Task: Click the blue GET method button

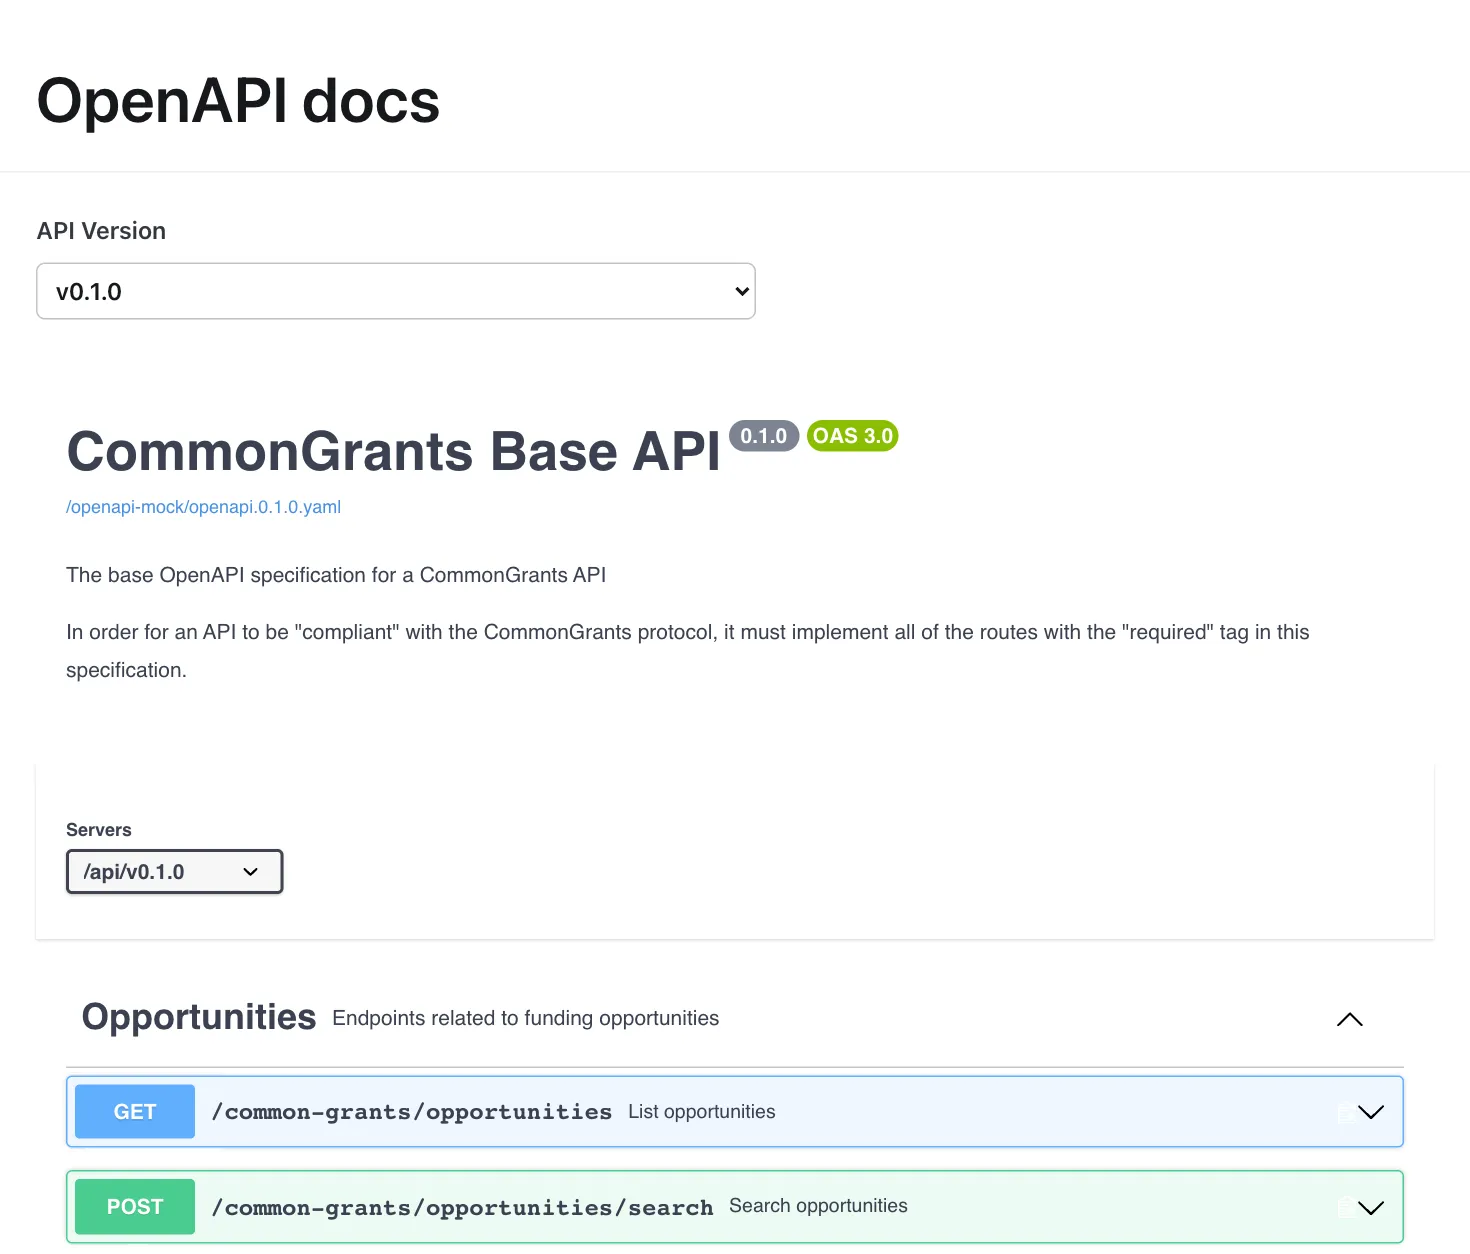Action: [135, 1112]
